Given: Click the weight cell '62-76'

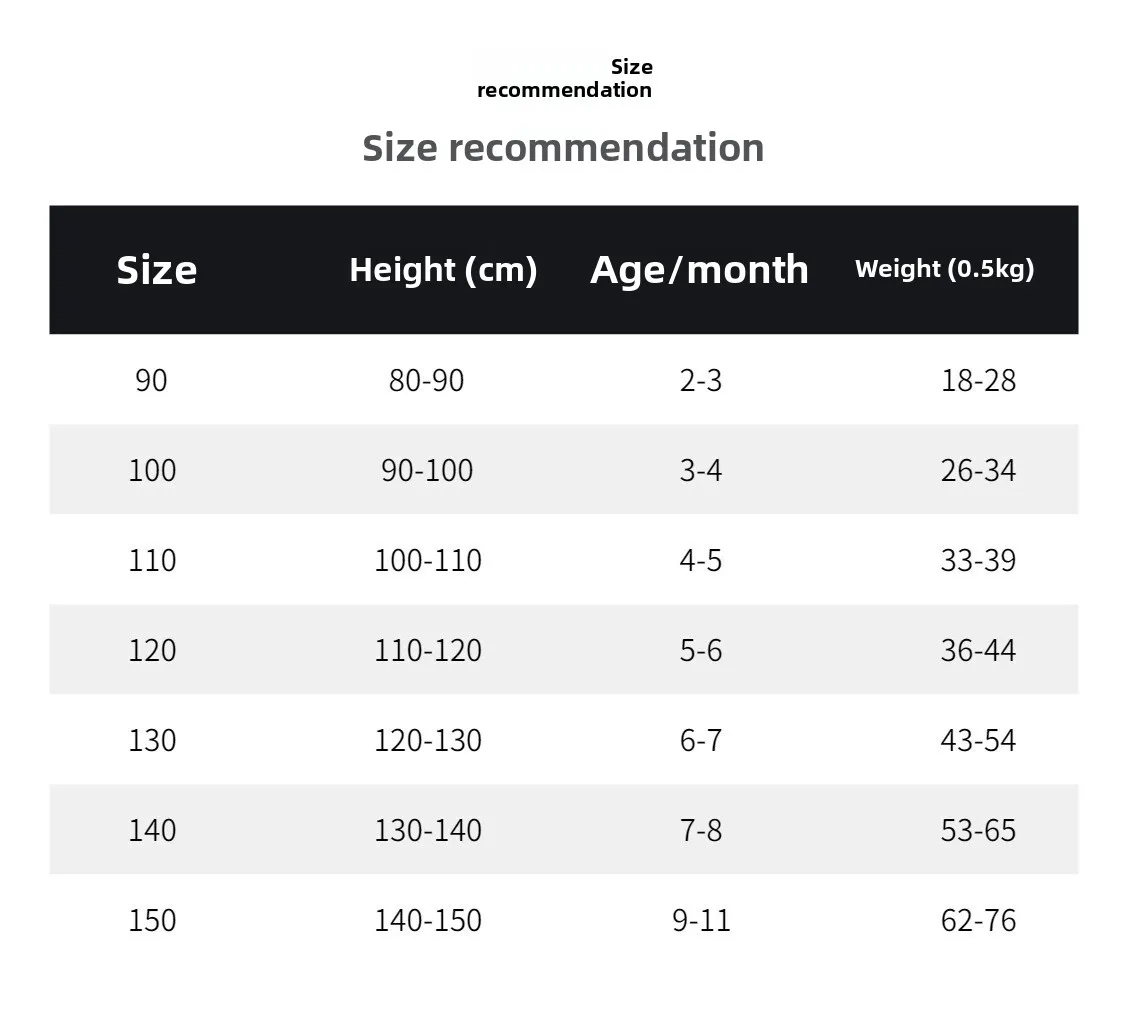Looking at the screenshot, I should click(978, 921).
